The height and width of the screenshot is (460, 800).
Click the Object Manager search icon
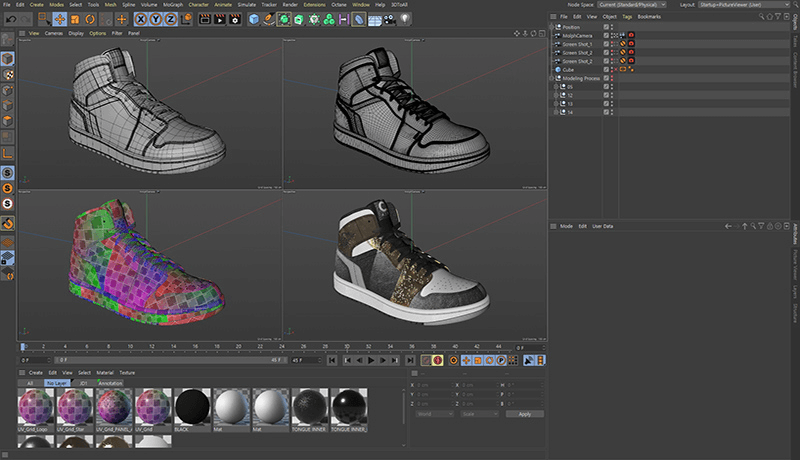tap(762, 17)
